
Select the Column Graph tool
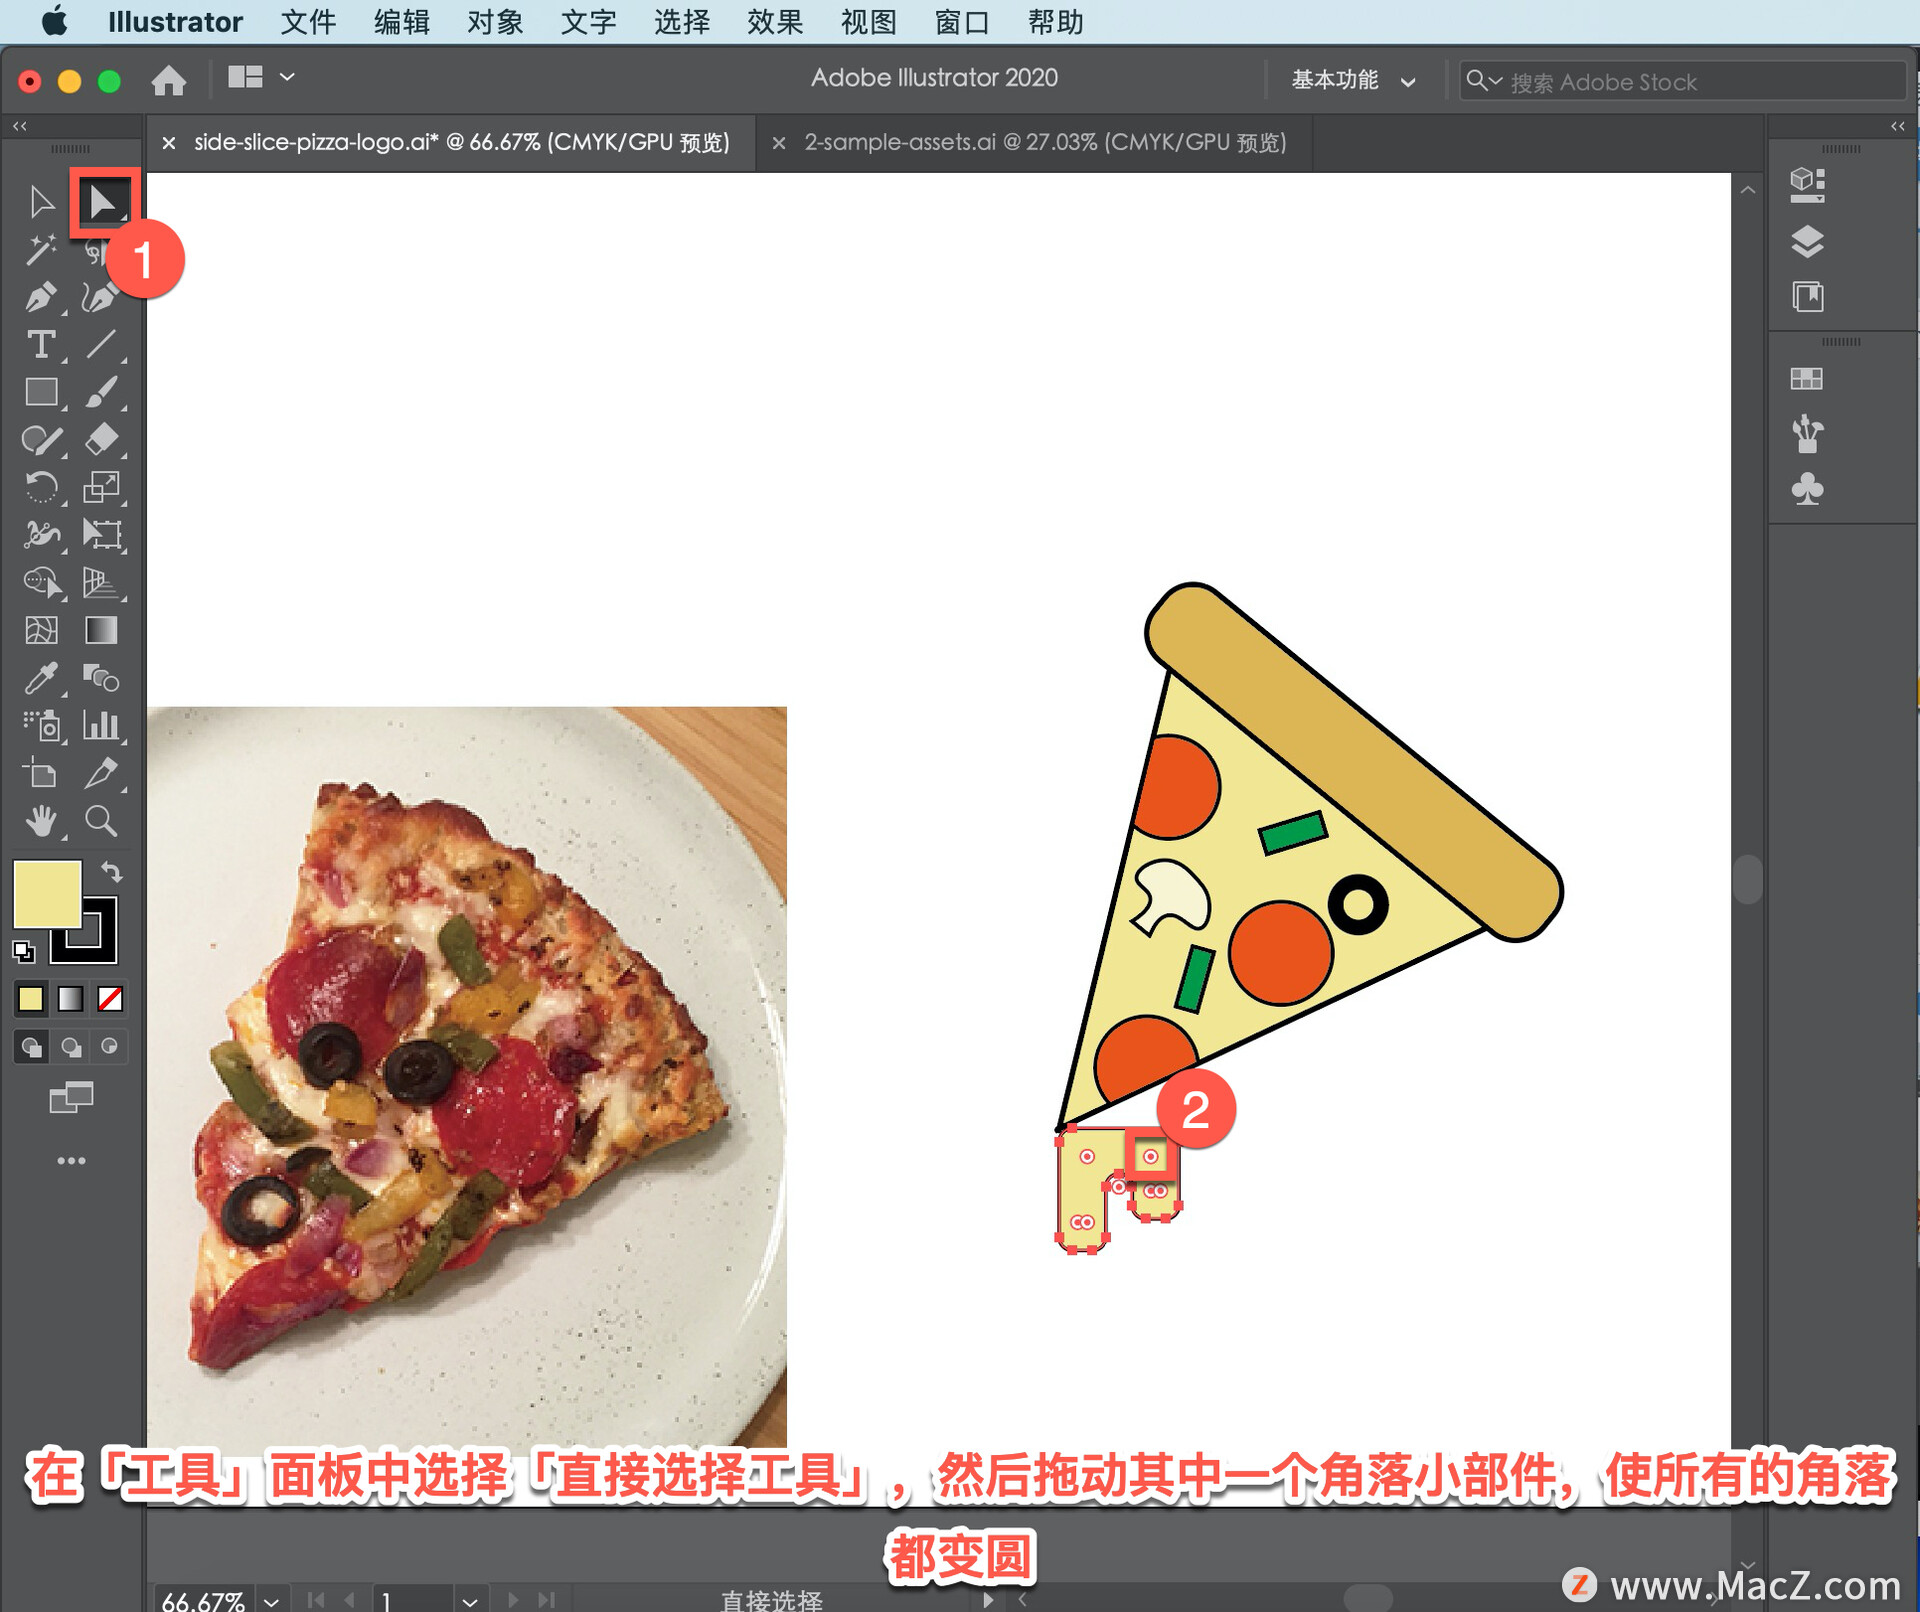pos(101,725)
